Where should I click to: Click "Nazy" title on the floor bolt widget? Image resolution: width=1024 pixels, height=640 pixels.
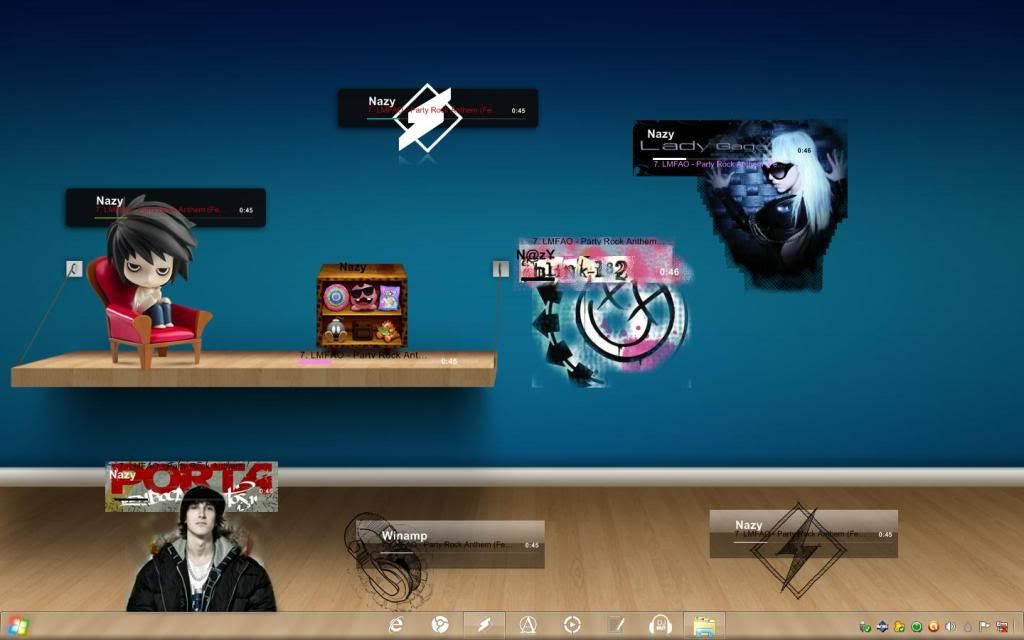(748, 525)
